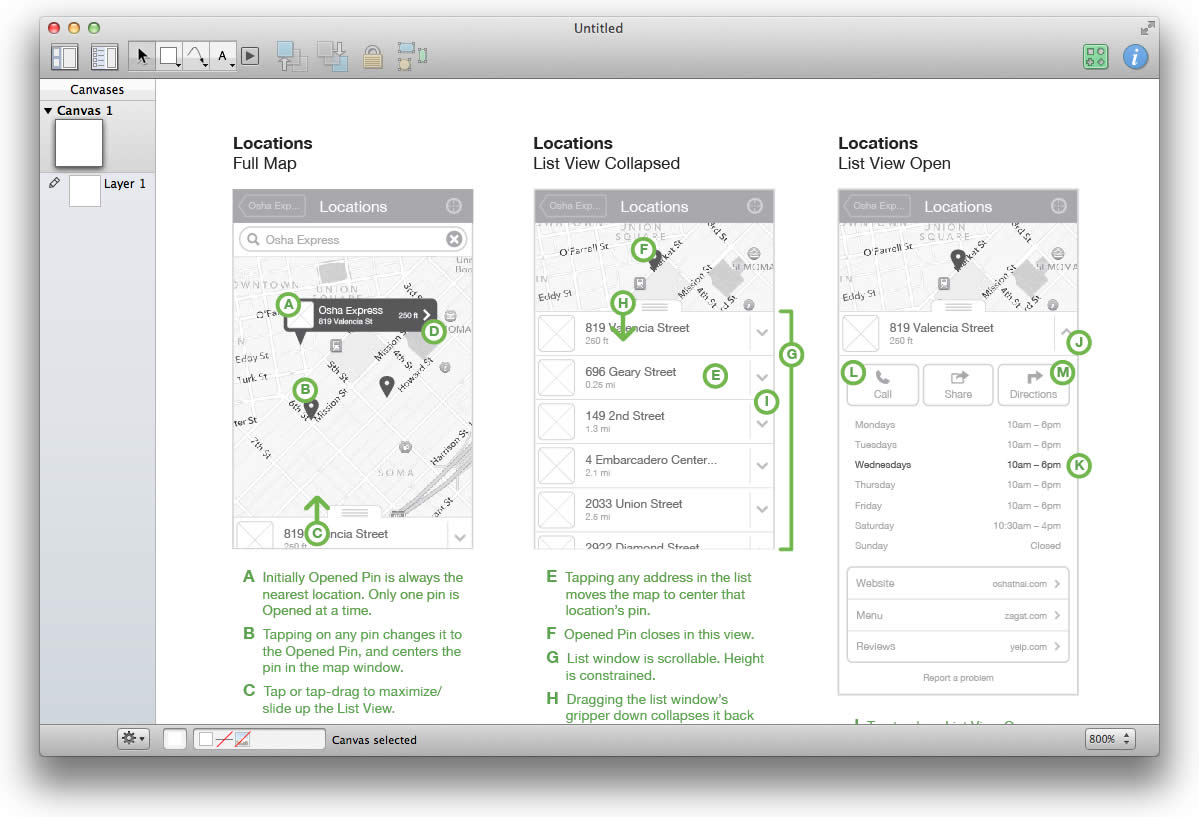Click the Canvases sidebar header

[x=97, y=90]
